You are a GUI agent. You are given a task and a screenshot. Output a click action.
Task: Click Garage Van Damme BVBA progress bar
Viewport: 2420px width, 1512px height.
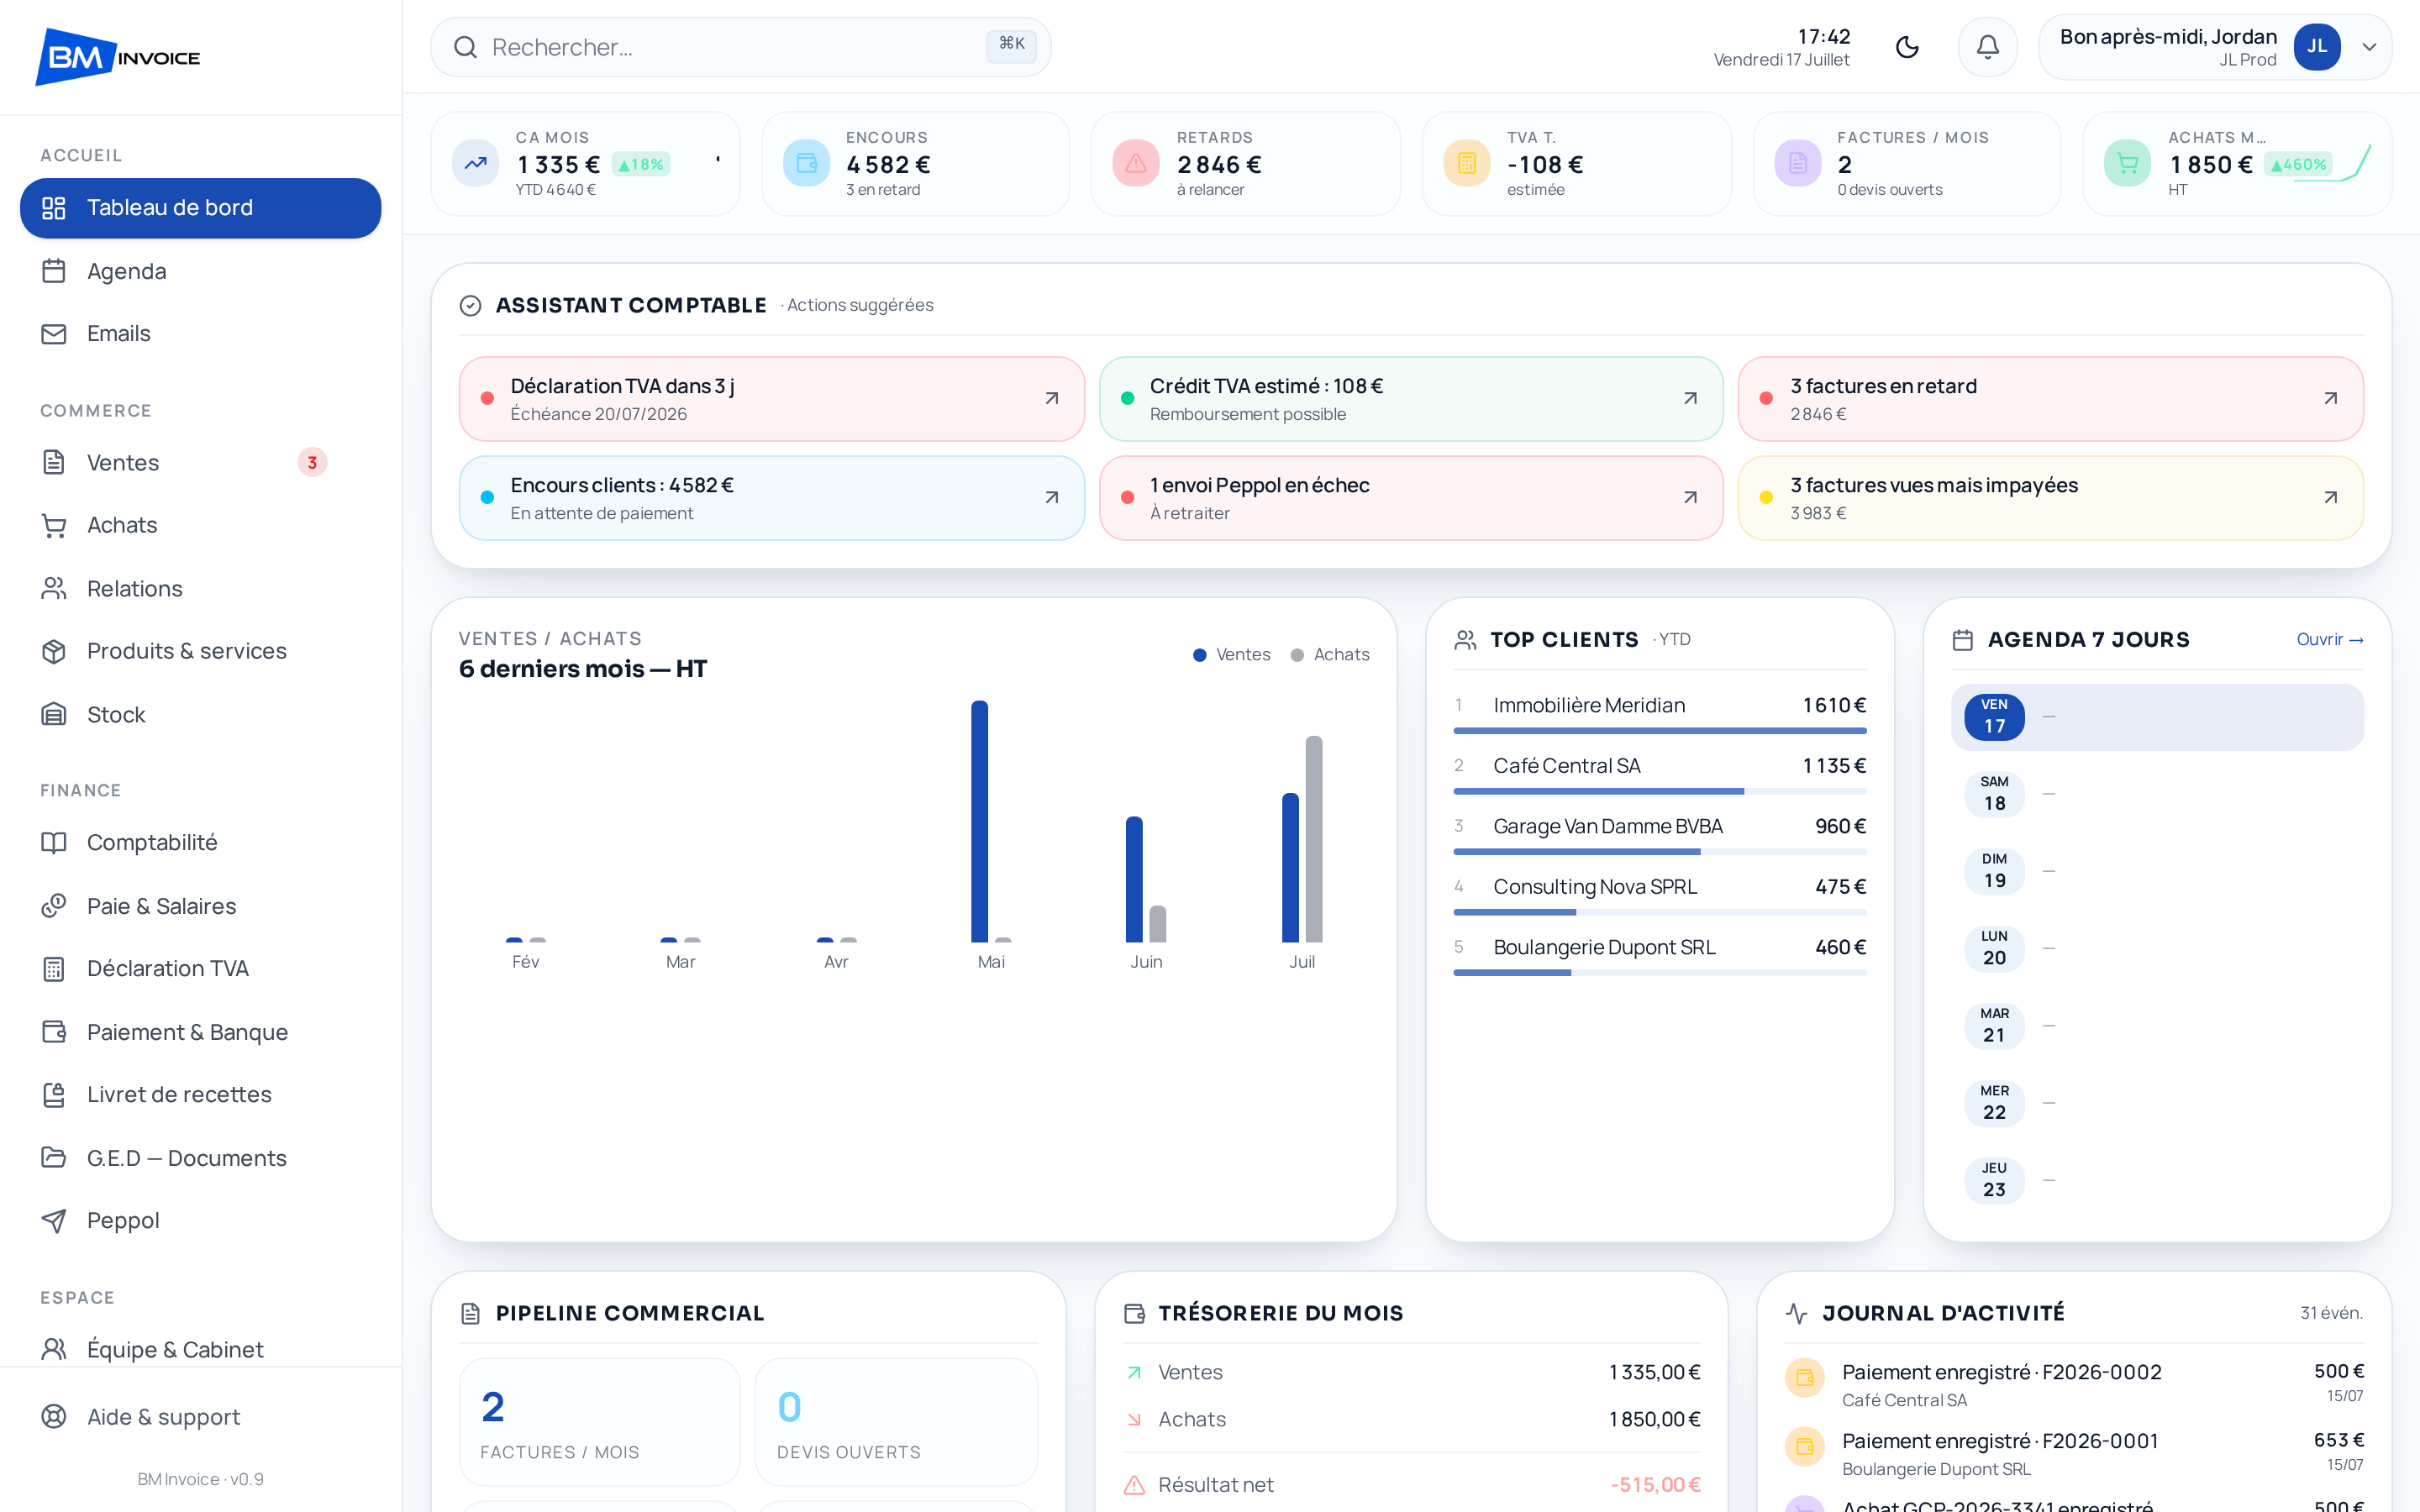[1660, 852]
